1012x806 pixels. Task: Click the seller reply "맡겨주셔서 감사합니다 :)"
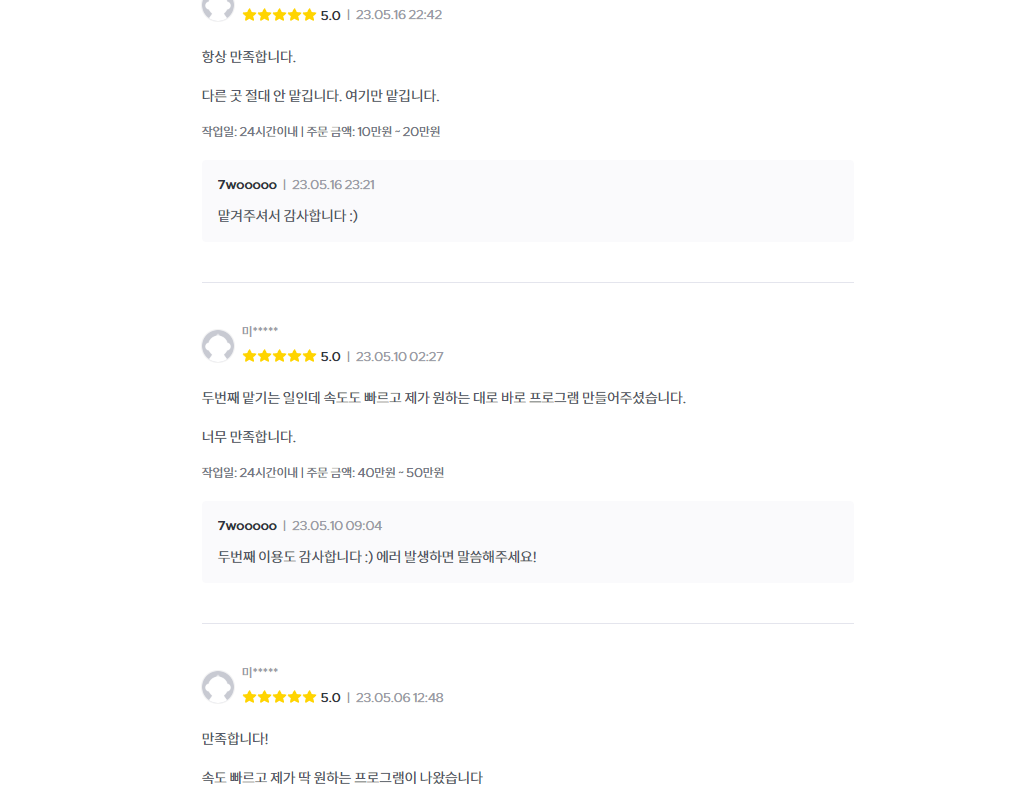[x=288, y=215]
